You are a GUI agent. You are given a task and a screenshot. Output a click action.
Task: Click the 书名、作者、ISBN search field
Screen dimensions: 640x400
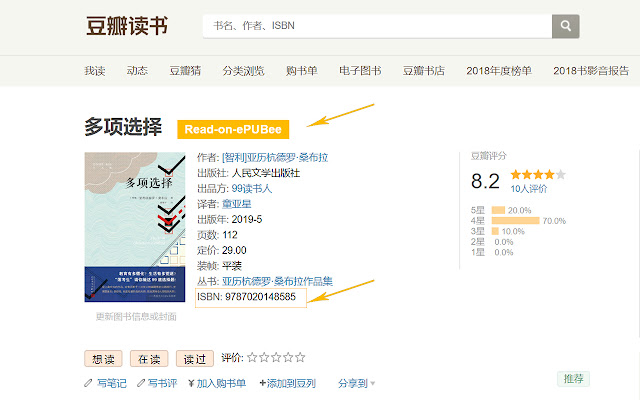click(378, 26)
